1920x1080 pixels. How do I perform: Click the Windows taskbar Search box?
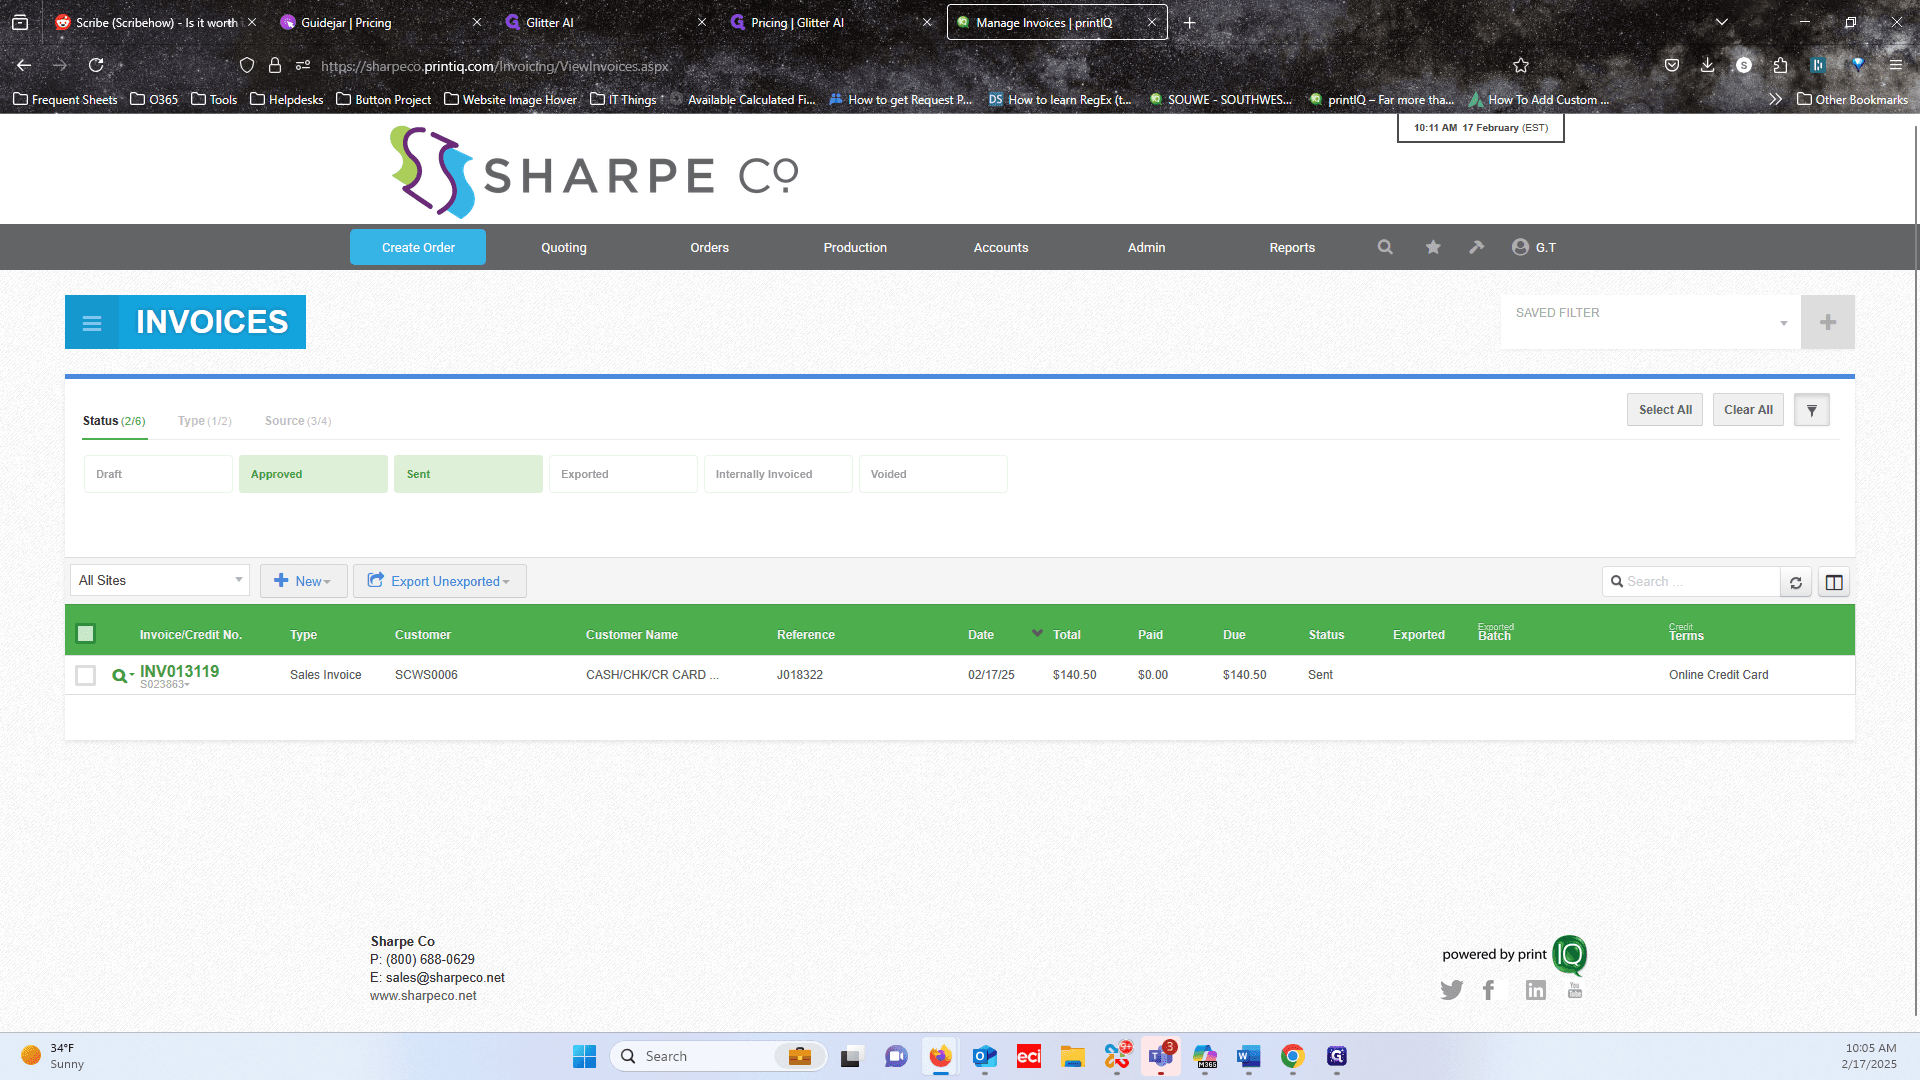pyautogui.click(x=718, y=1056)
